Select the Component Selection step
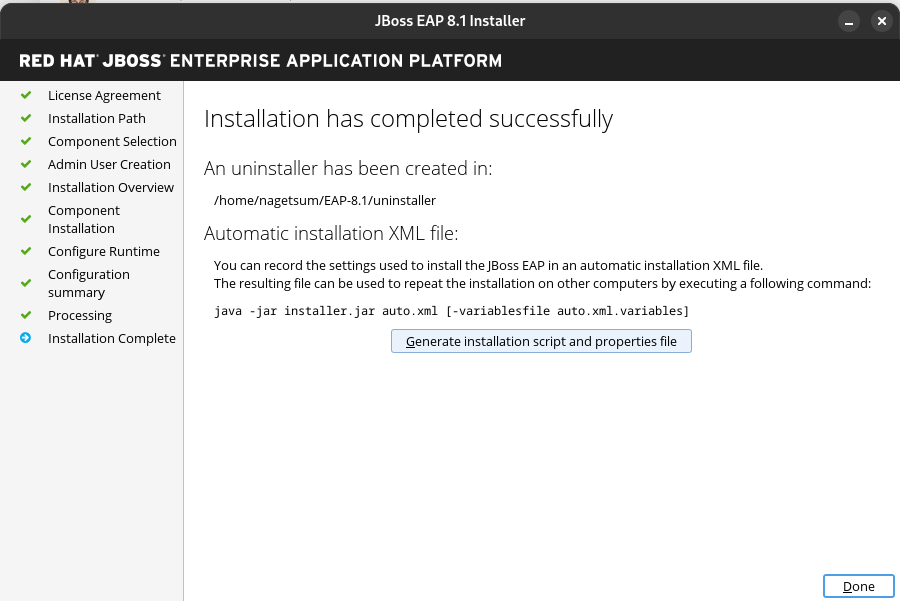900x601 pixels. (112, 141)
